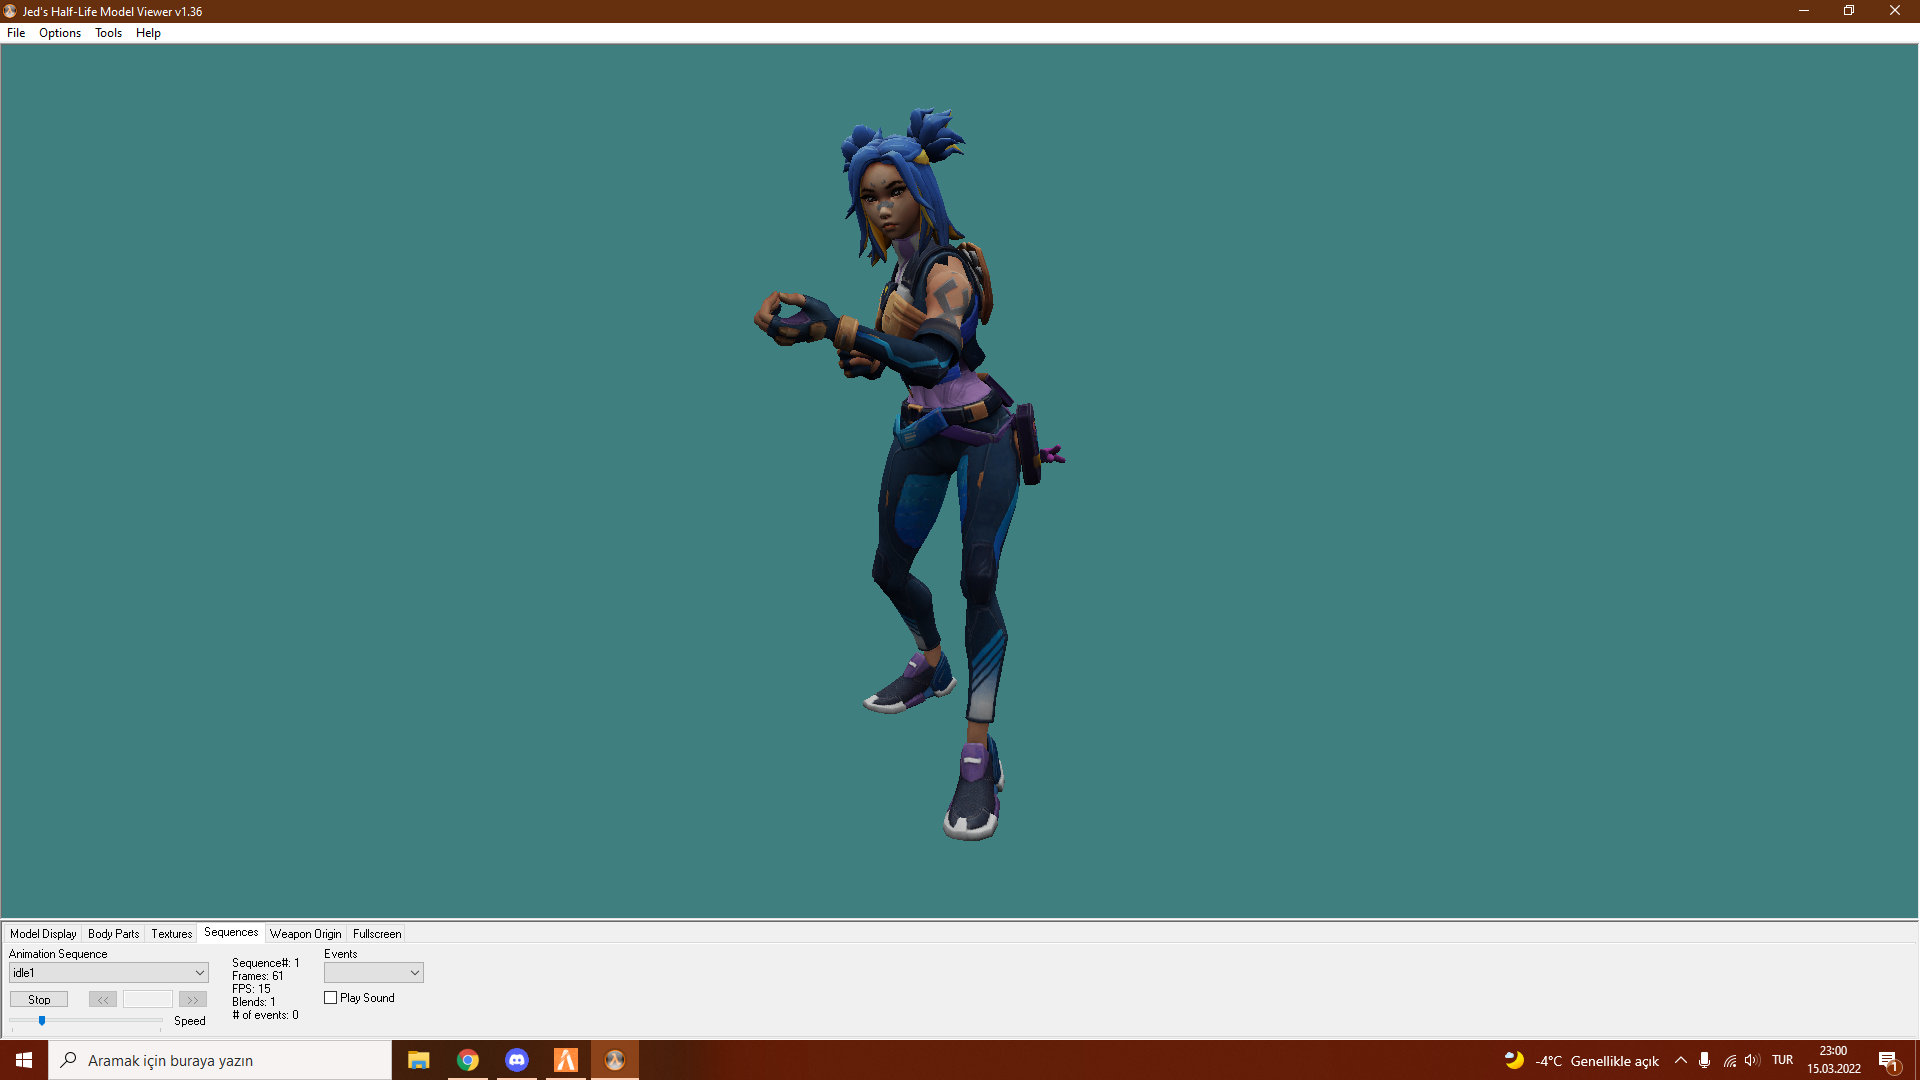This screenshot has width=1920, height=1080.
Task: Switch to the Model Display tab
Action: pyautogui.click(x=43, y=934)
